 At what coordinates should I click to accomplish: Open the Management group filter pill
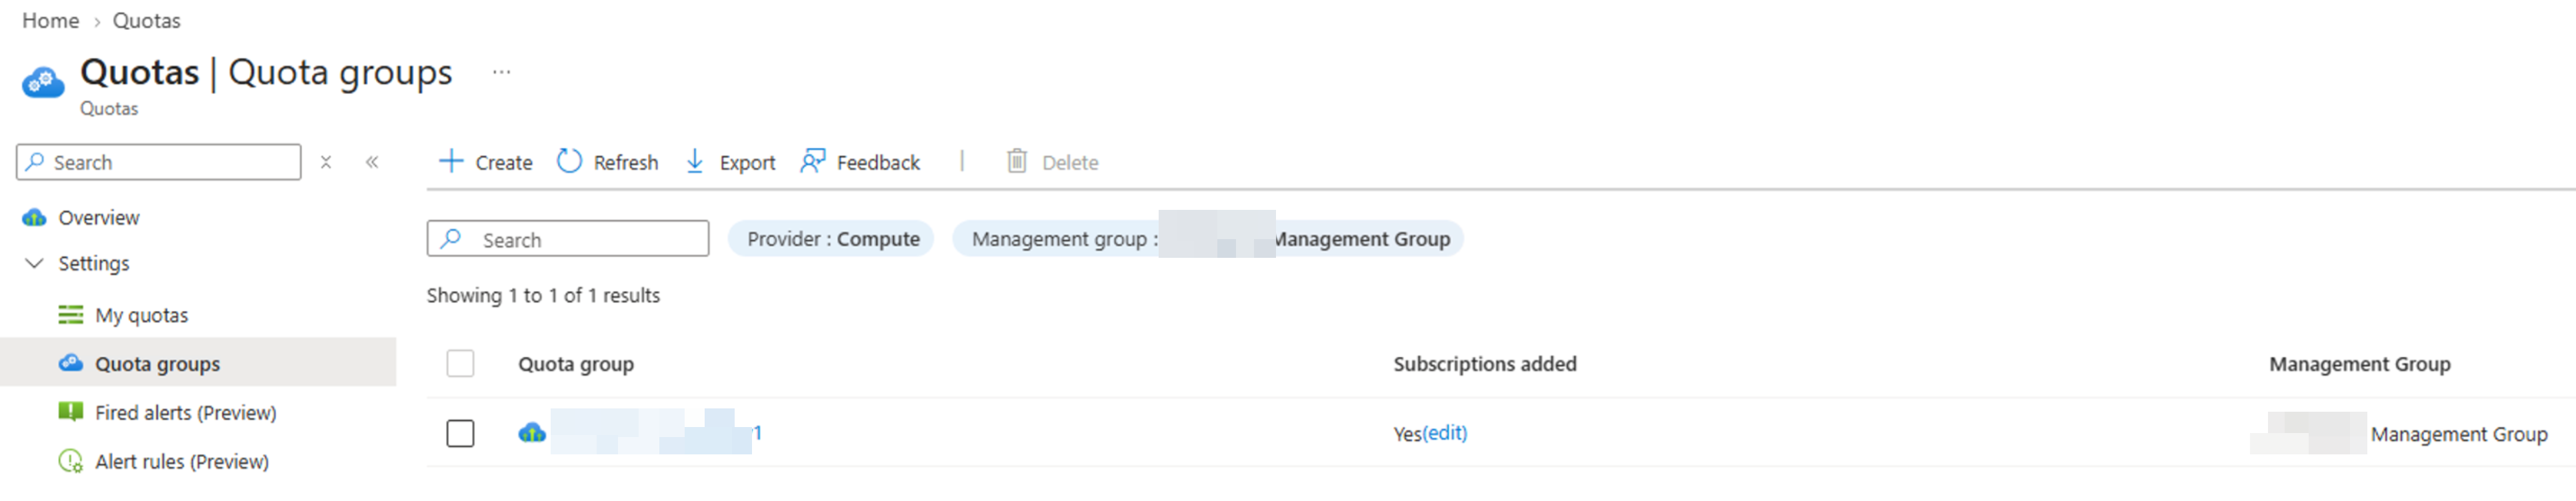pos(1208,239)
